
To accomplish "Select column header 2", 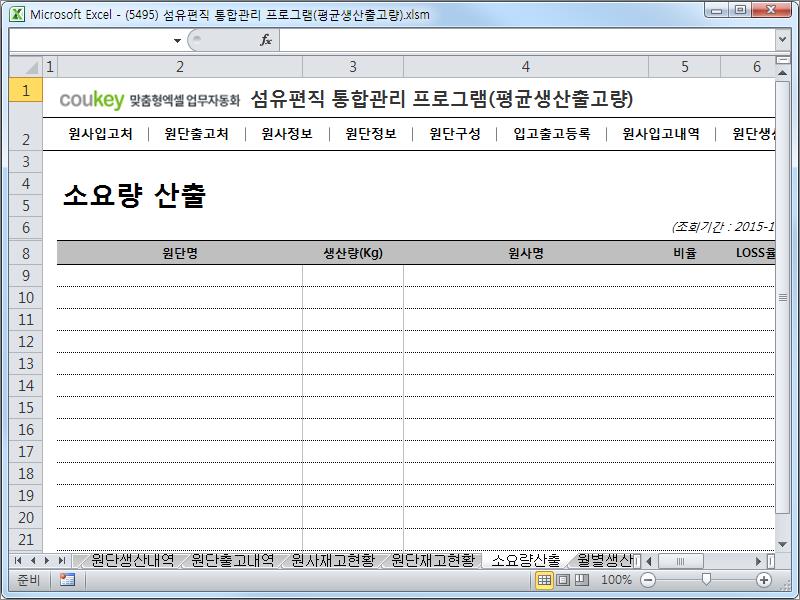I will pyautogui.click(x=180, y=67).
